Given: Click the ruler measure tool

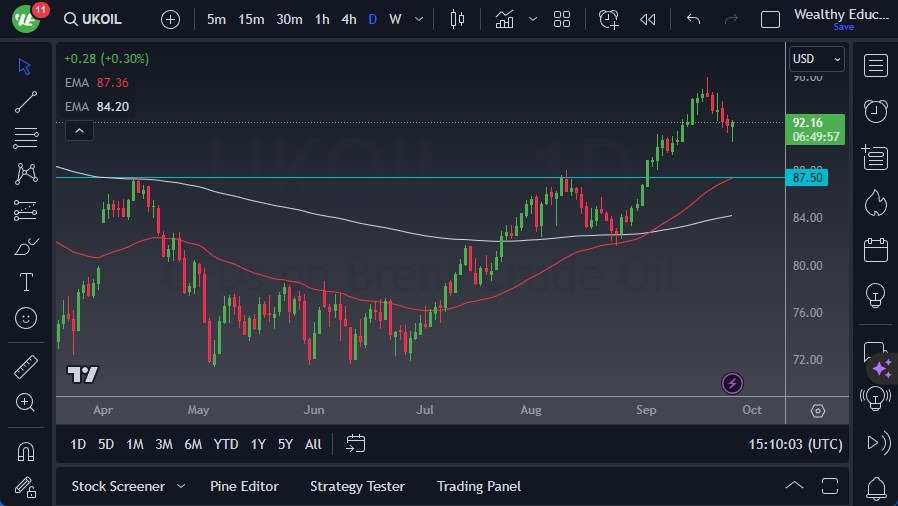Looking at the screenshot, I should 26,367.
